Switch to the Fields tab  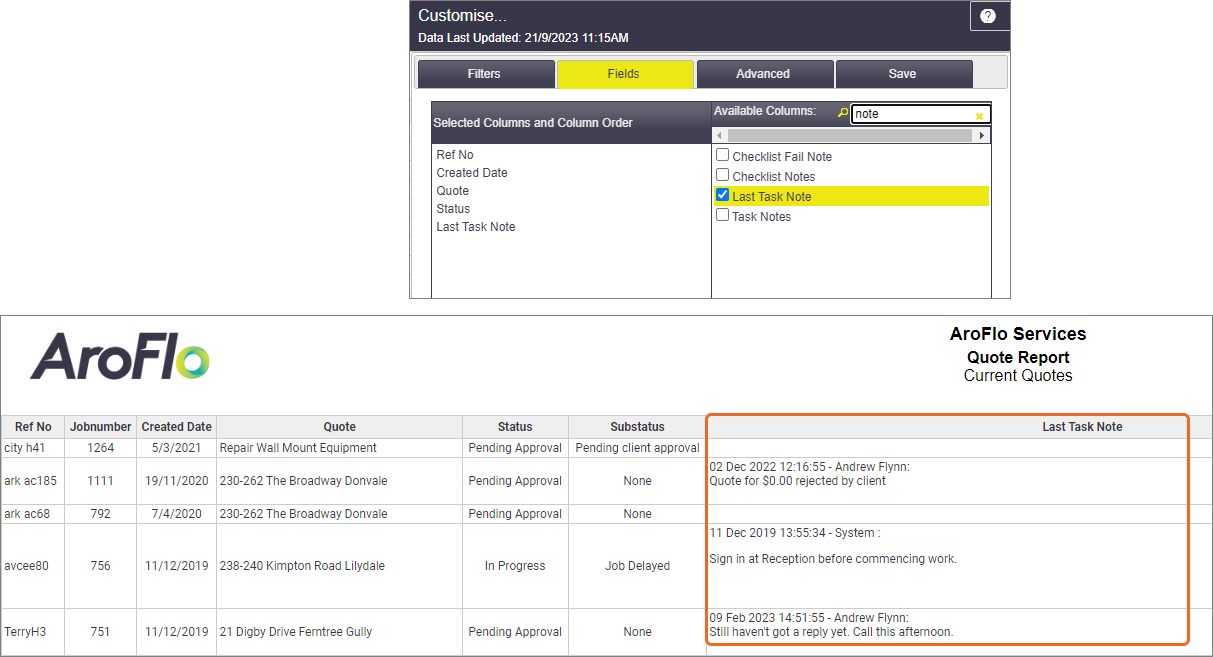625,74
